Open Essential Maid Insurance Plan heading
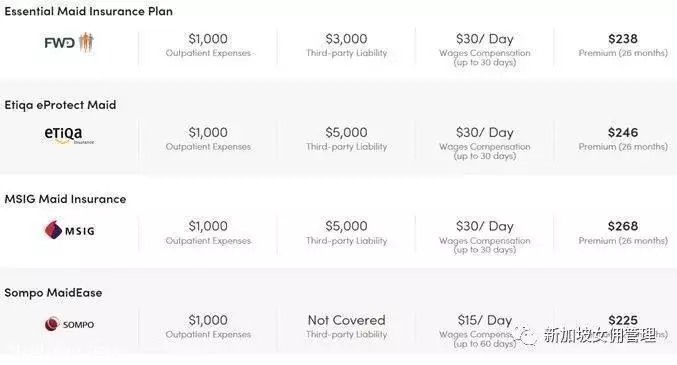The image size is (677, 365). pos(89,11)
